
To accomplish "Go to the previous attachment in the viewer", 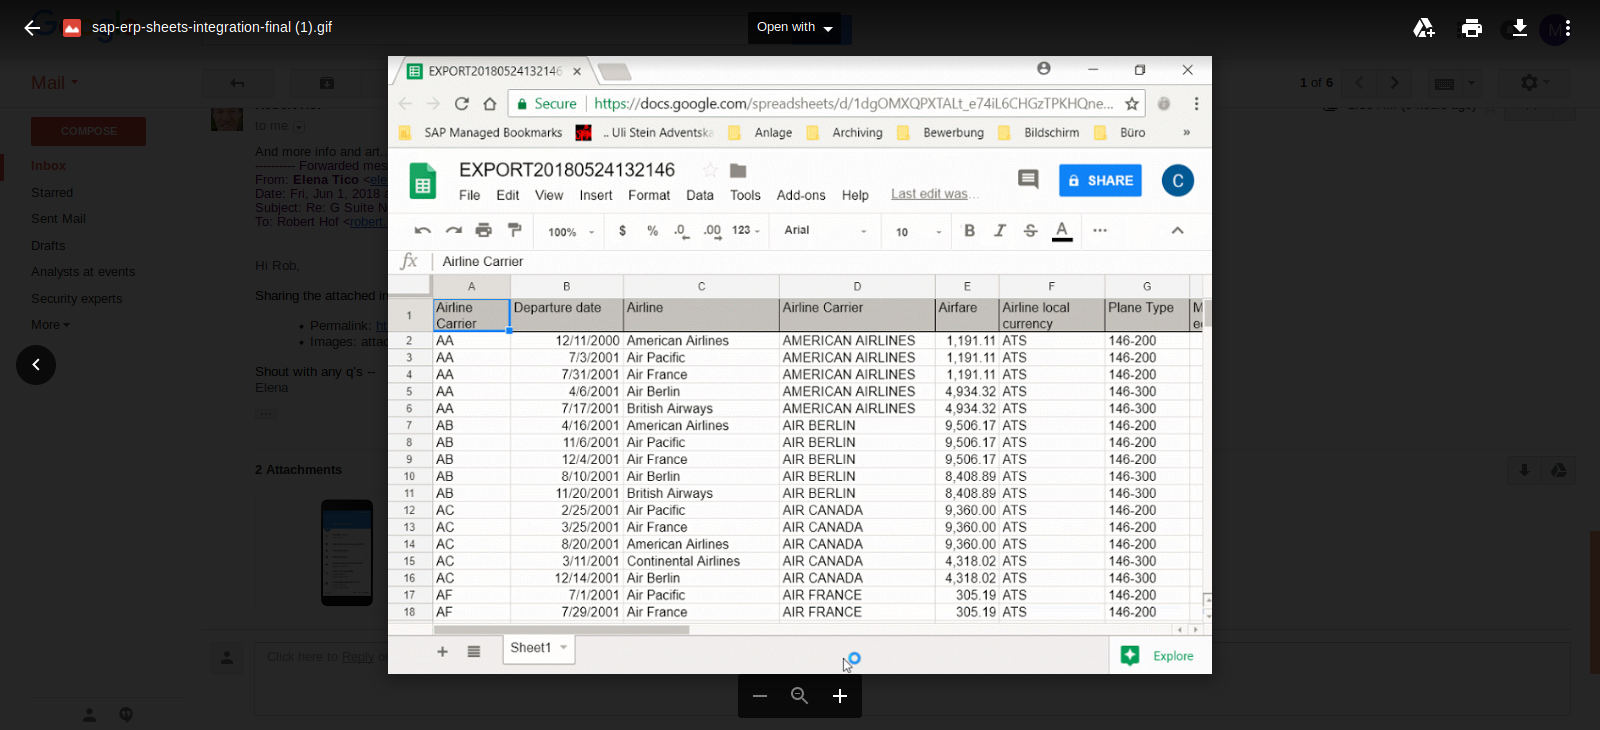I will [36, 365].
